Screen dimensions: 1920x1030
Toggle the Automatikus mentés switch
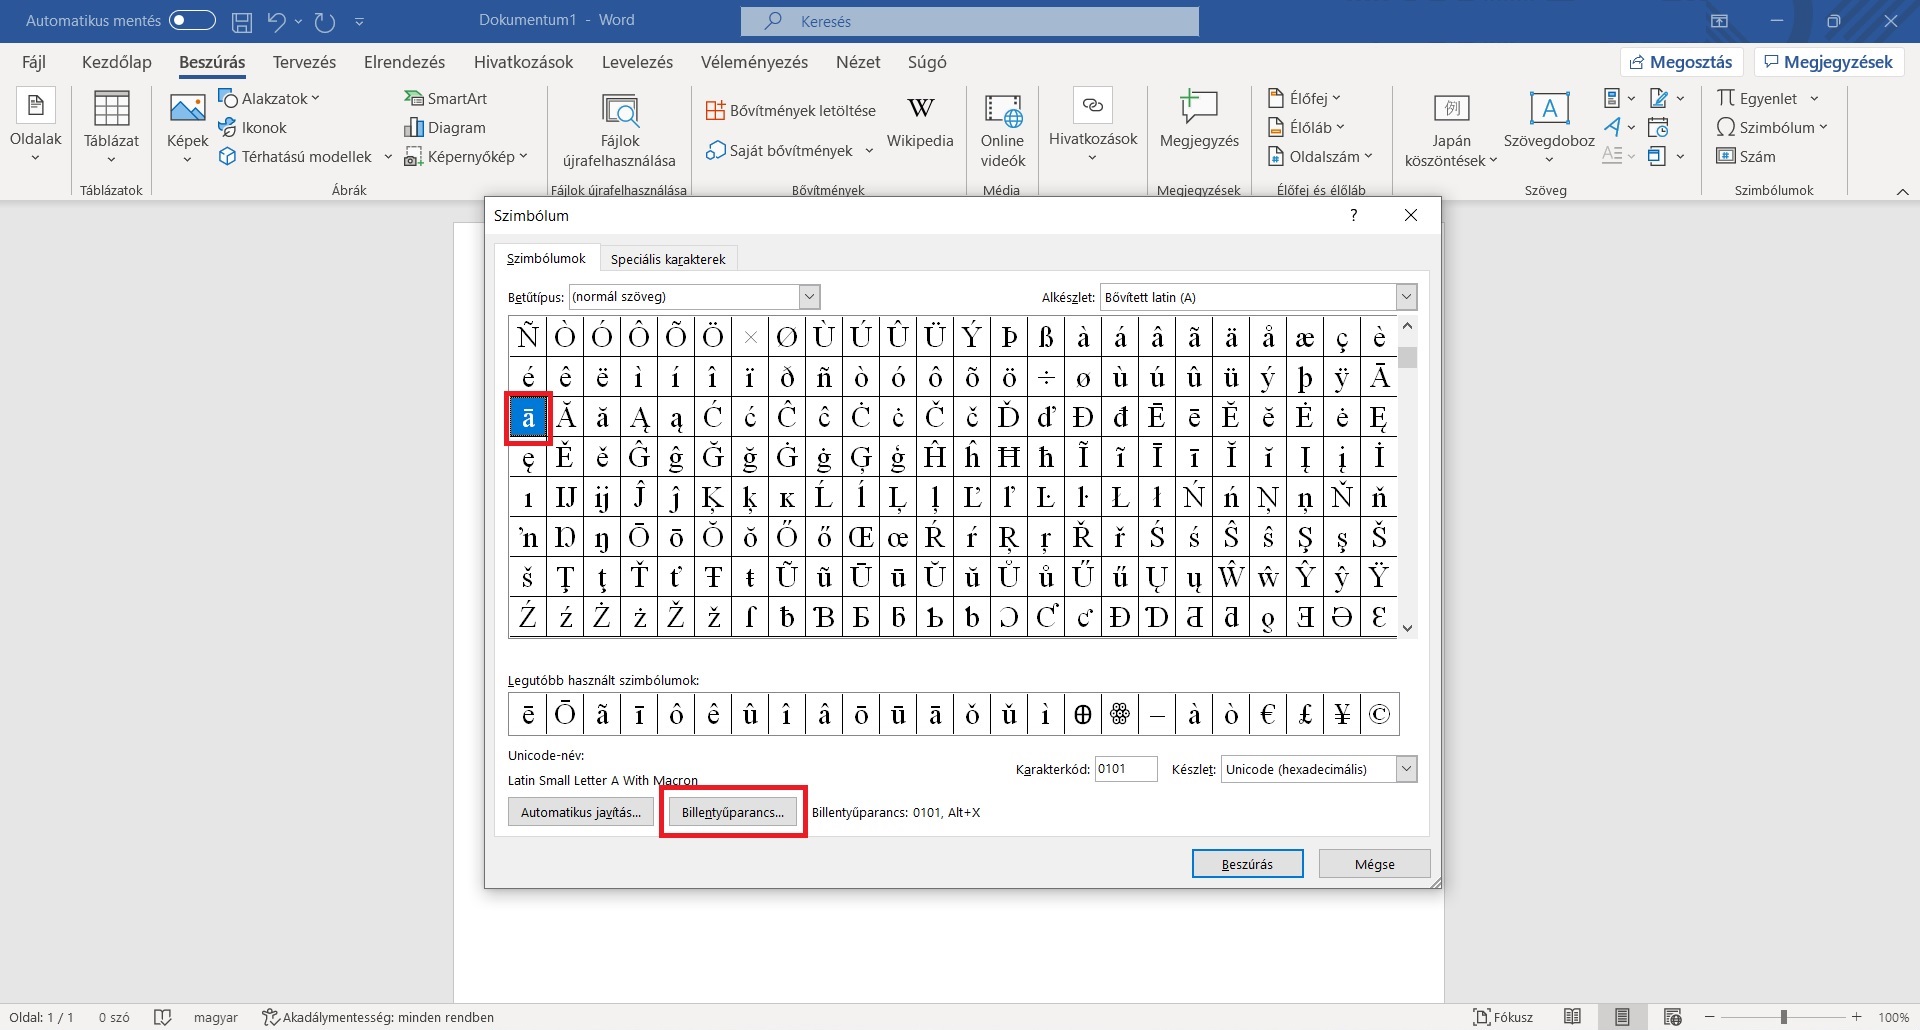click(x=192, y=20)
